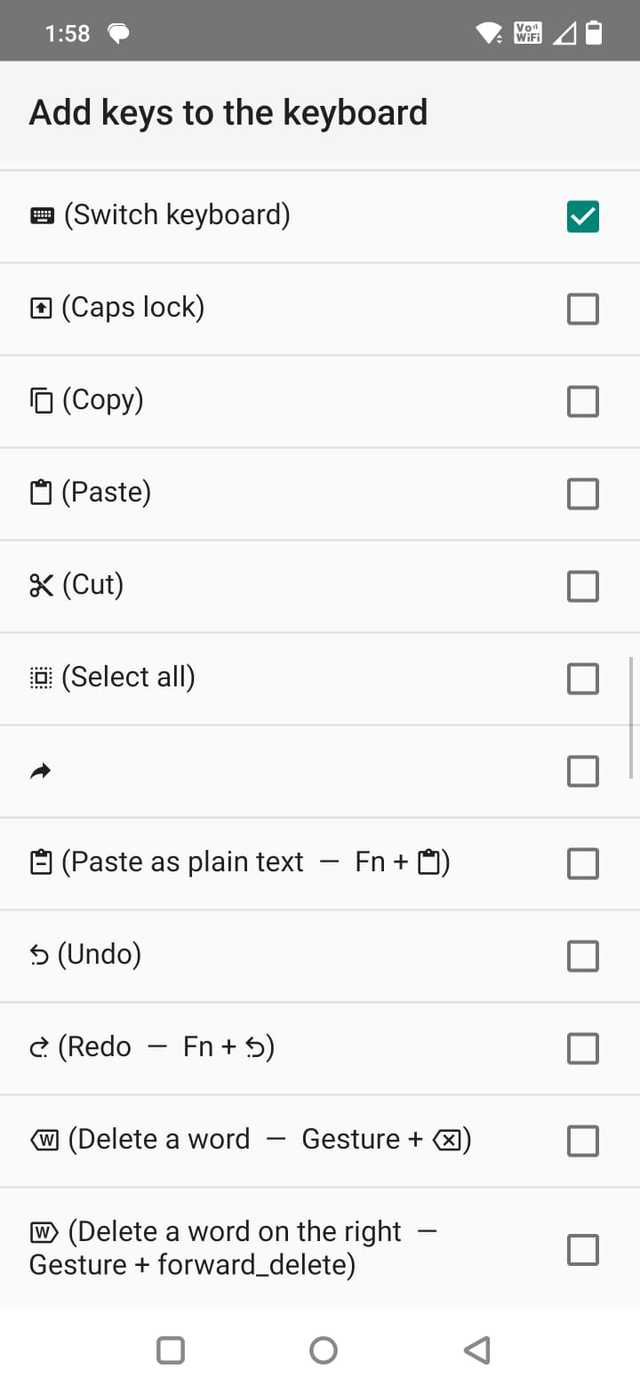Click the Undo icon
Viewport: 640px width, 1387px height.
coord(40,956)
